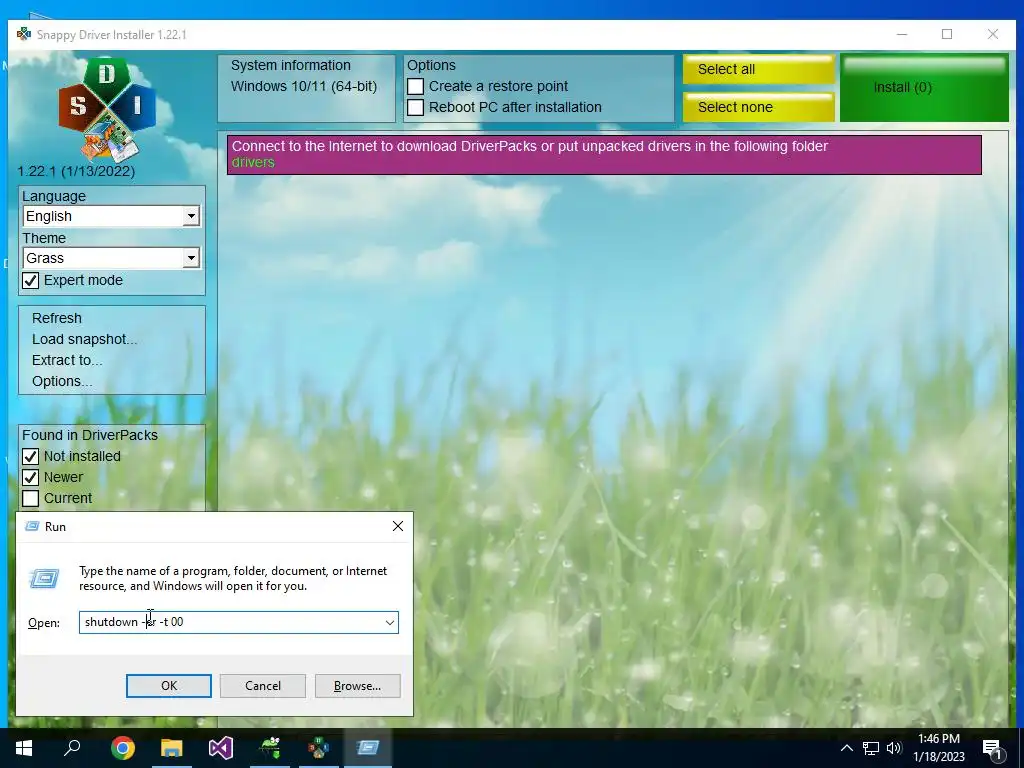
Task: Switch to the Run dialog taskbar icon
Action: 368,748
